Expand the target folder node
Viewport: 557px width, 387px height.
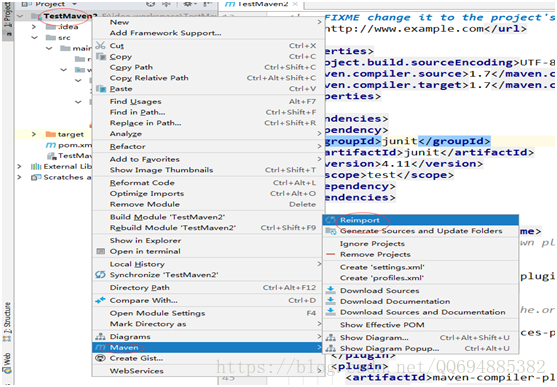point(34,134)
